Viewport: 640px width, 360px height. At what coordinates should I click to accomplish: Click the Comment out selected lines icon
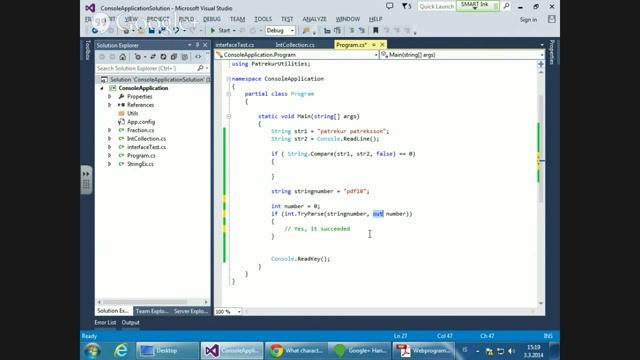coord(351,30)
